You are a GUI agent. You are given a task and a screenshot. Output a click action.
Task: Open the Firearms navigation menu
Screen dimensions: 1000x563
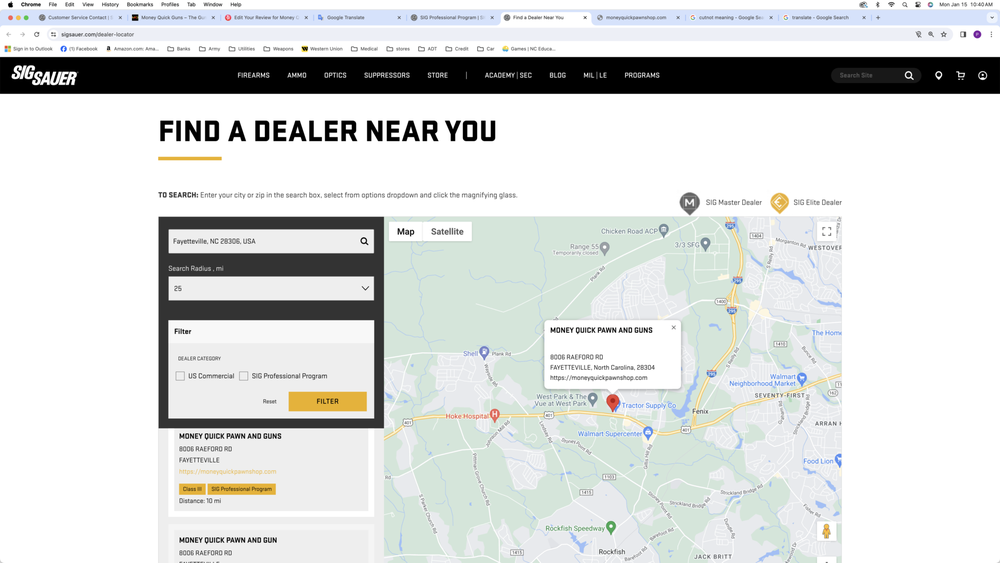pyautogui.click(x=253, y=76)
